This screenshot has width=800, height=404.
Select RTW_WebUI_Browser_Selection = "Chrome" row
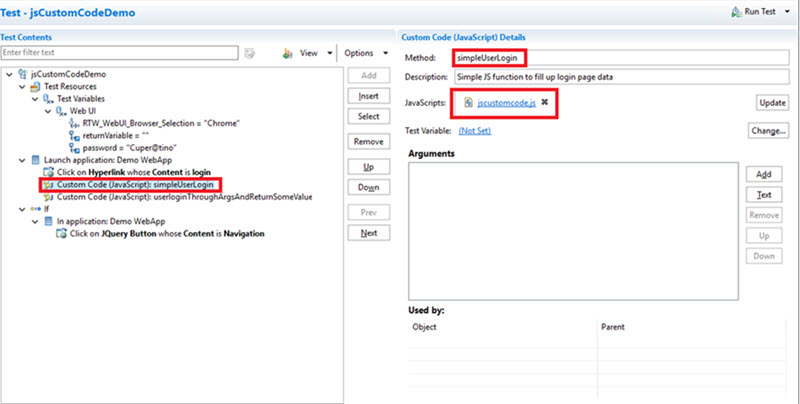click(161, 123)
